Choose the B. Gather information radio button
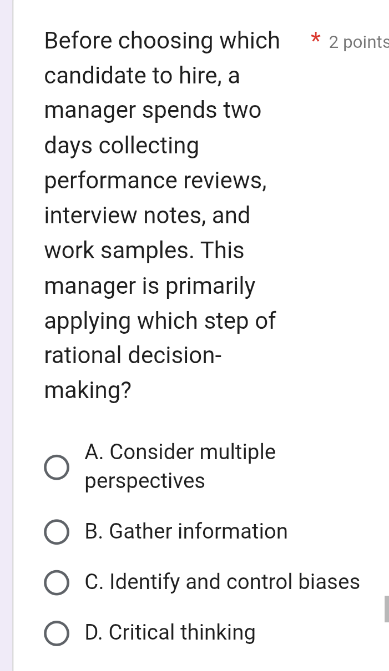The image size is (389, 671). pyautogui.click(x=56, y=532)
